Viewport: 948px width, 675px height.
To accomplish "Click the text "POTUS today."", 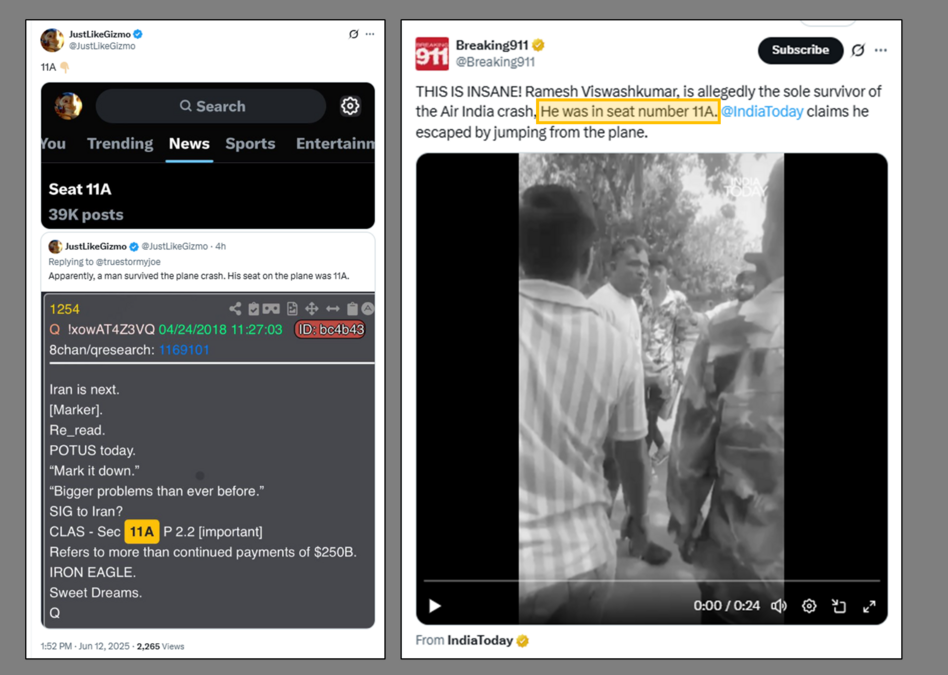I will point(93,451).
